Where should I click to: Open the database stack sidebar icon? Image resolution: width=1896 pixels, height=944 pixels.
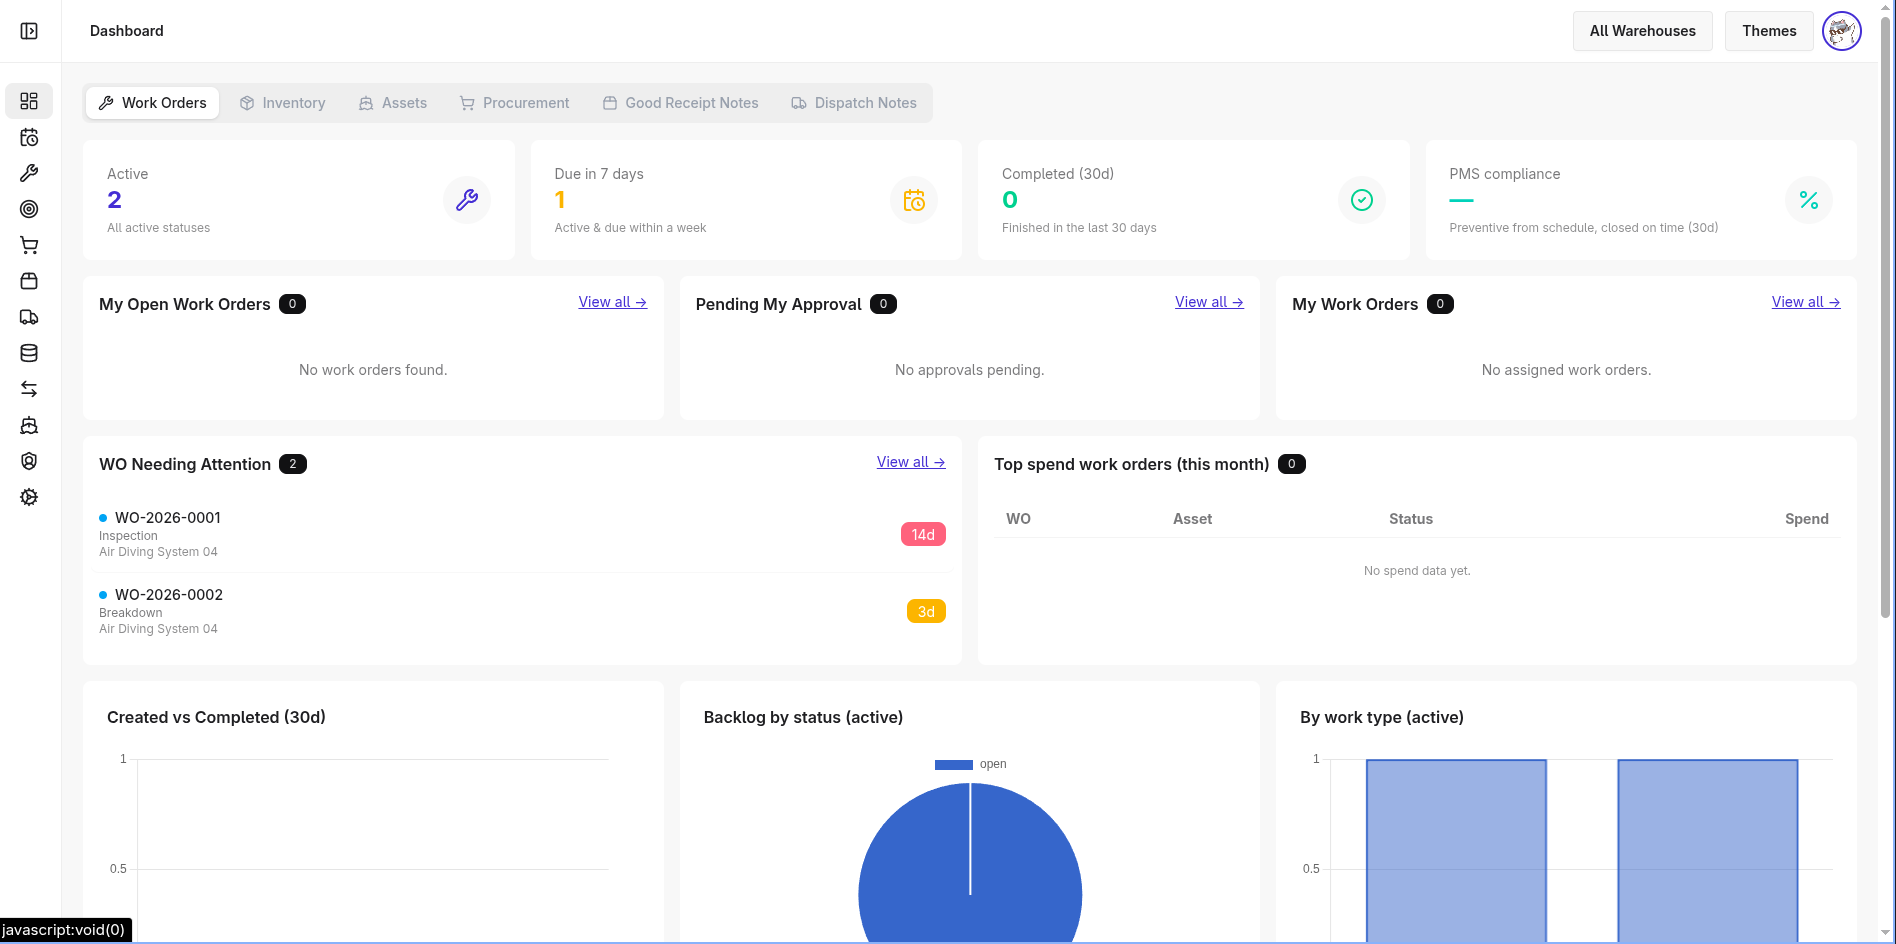point(29,353)
